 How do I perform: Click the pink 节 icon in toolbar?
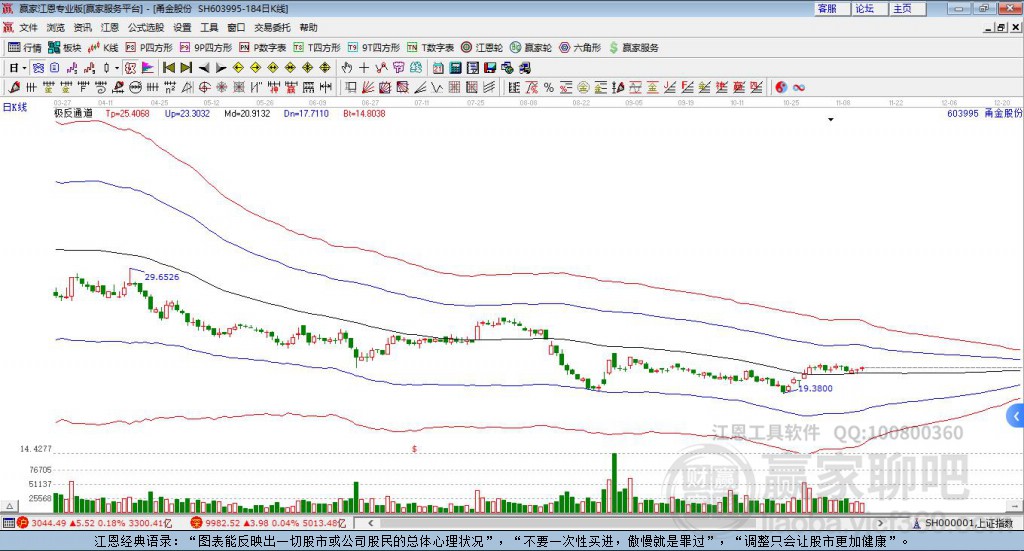click(398, 68)
